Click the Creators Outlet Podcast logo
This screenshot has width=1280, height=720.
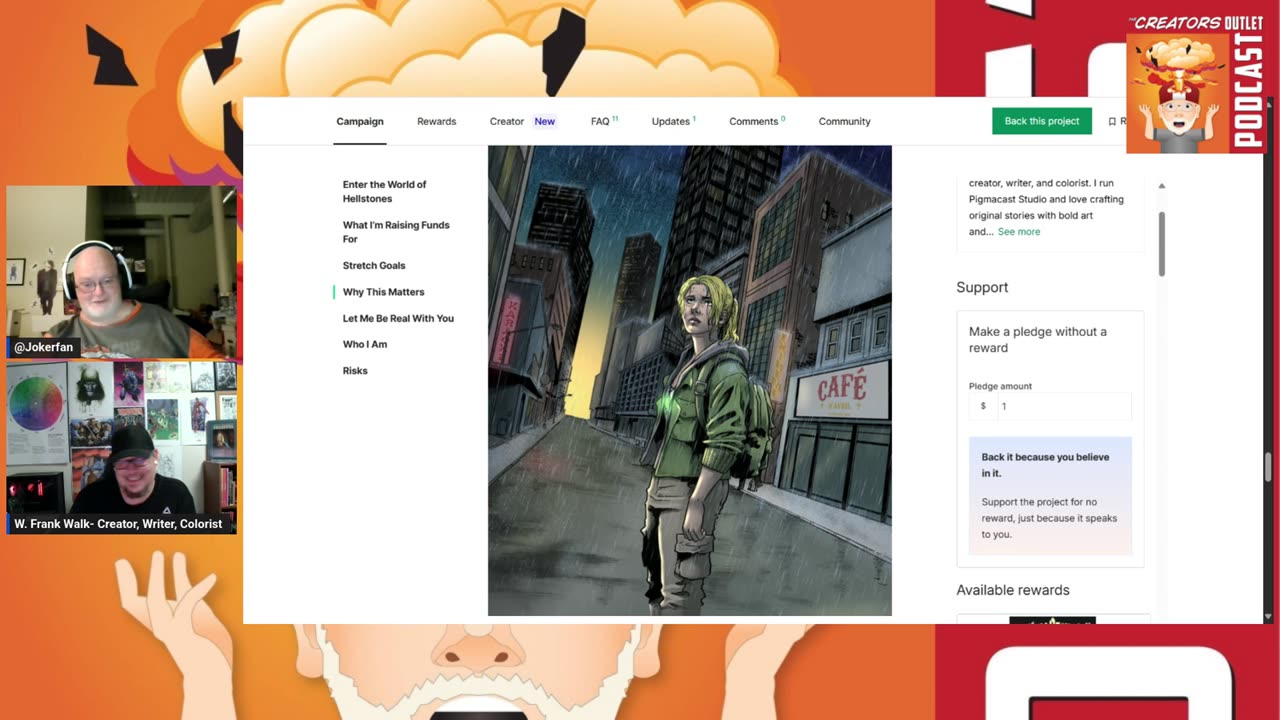point(1196,84)
